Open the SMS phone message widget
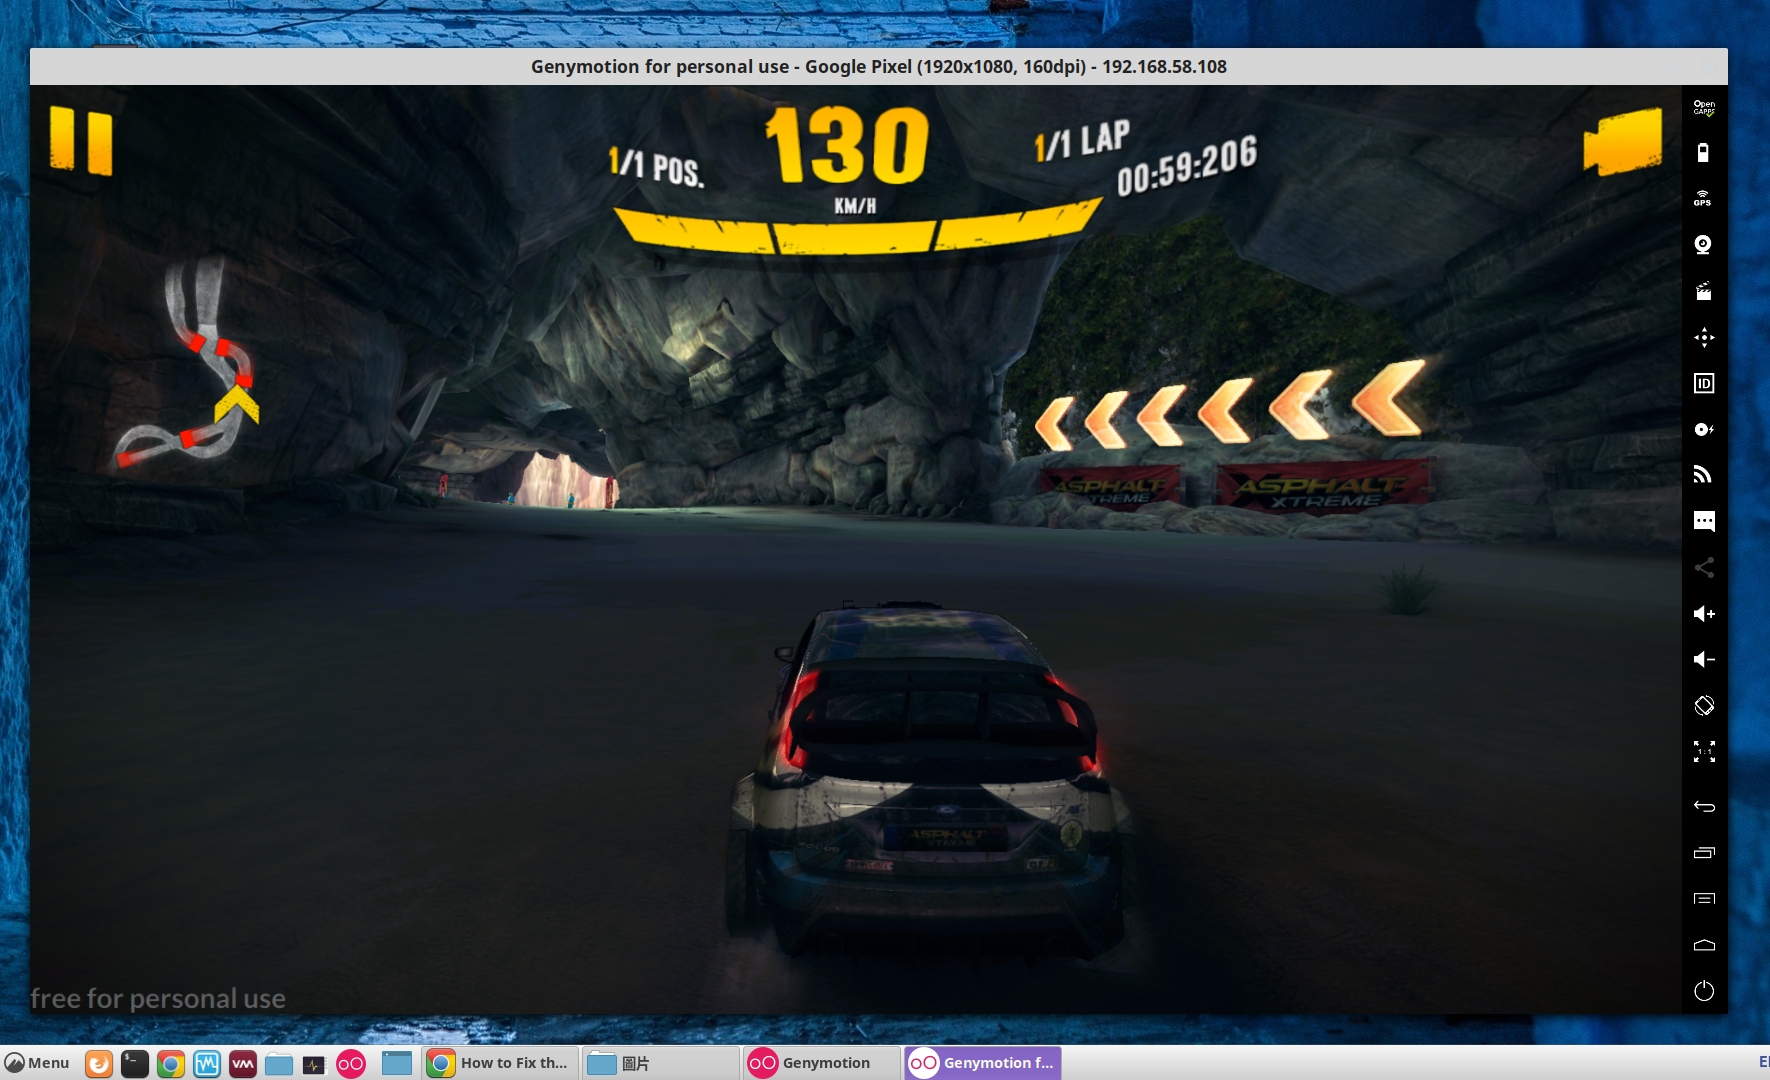This screenshot has height=1080, width=1770. click(1703, 521)
